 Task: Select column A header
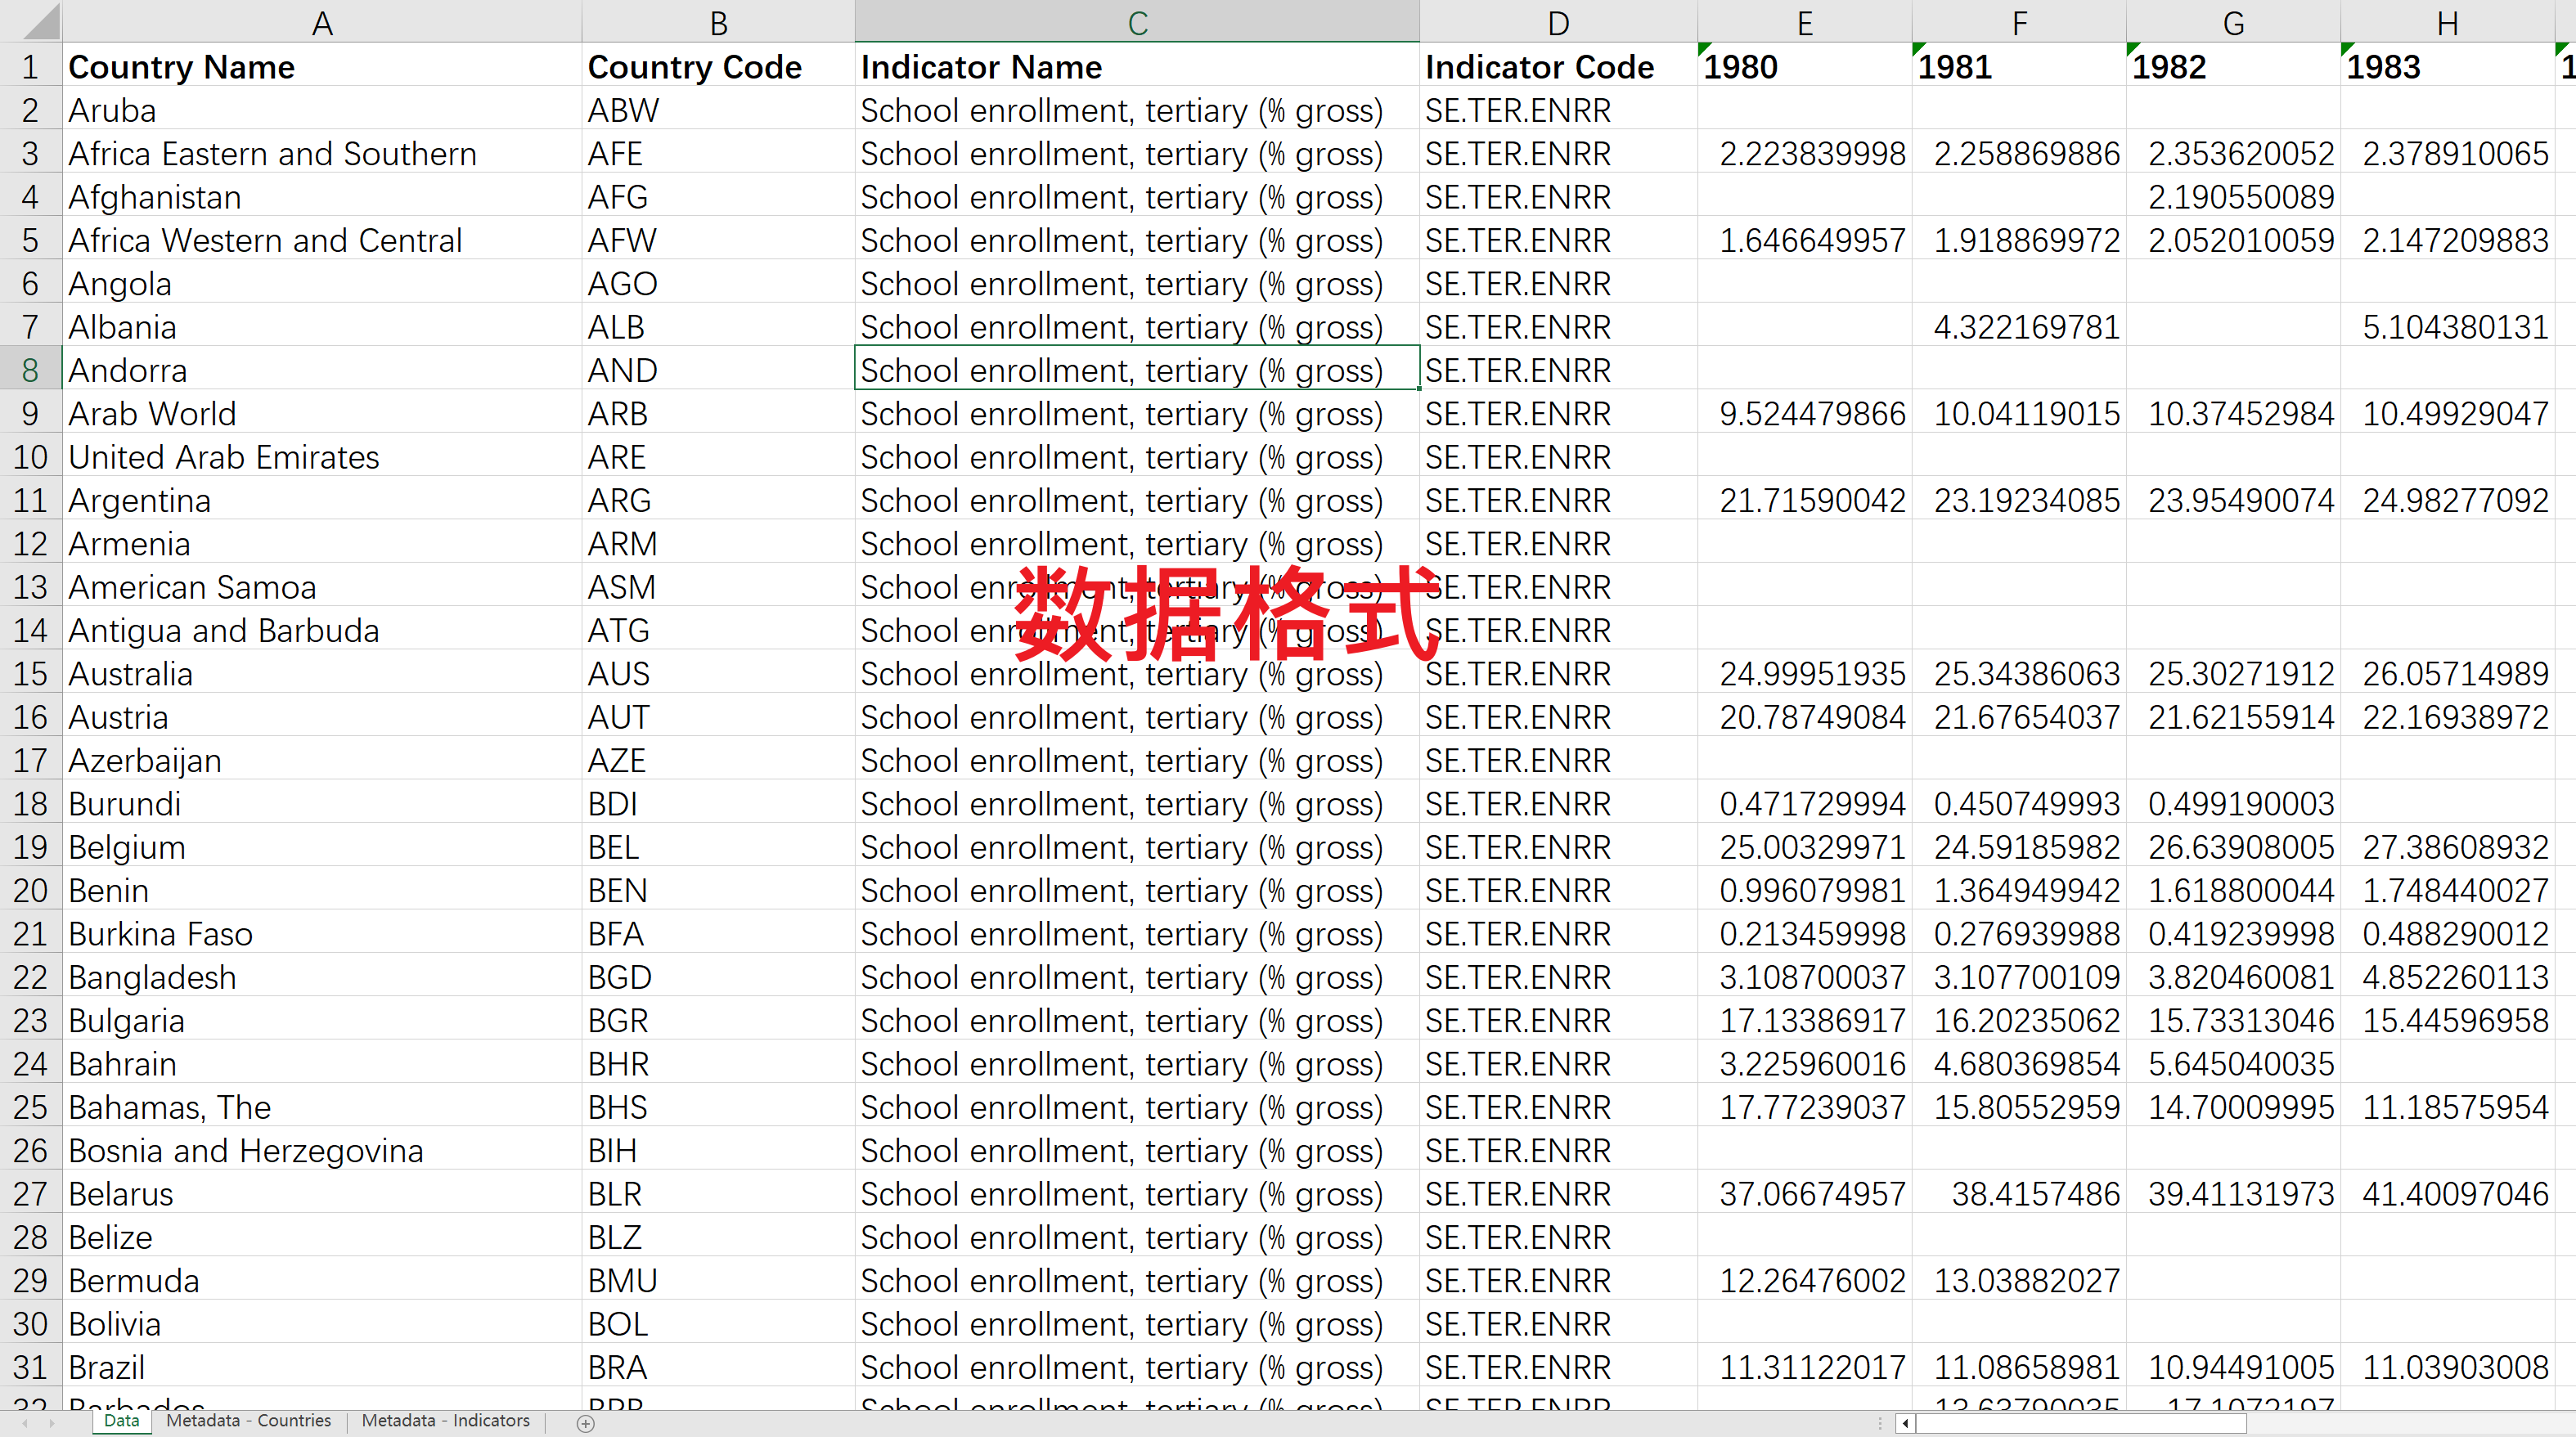(x=321, y=22)
